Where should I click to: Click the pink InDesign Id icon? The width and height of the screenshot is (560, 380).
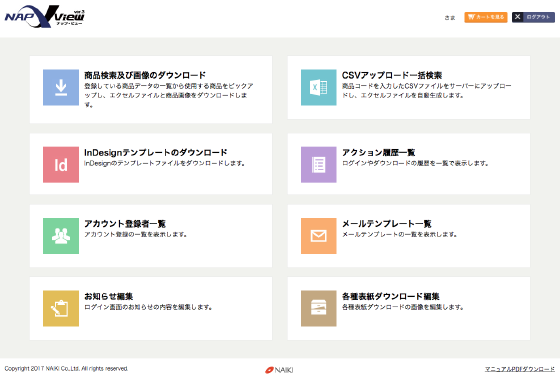coord(61,165)
